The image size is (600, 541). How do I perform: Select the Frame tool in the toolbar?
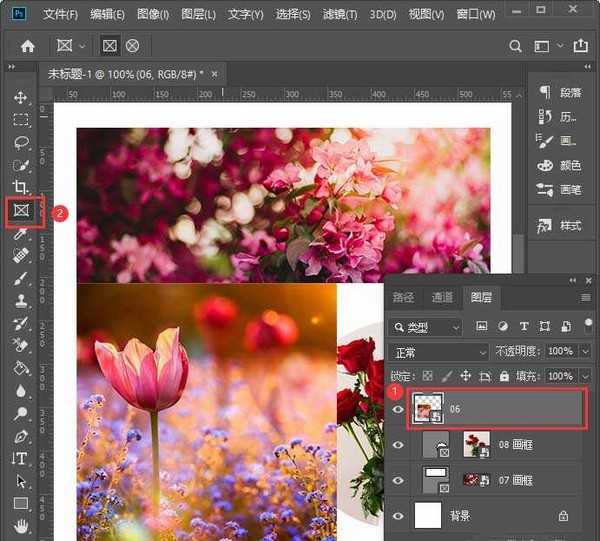(21, 211)
